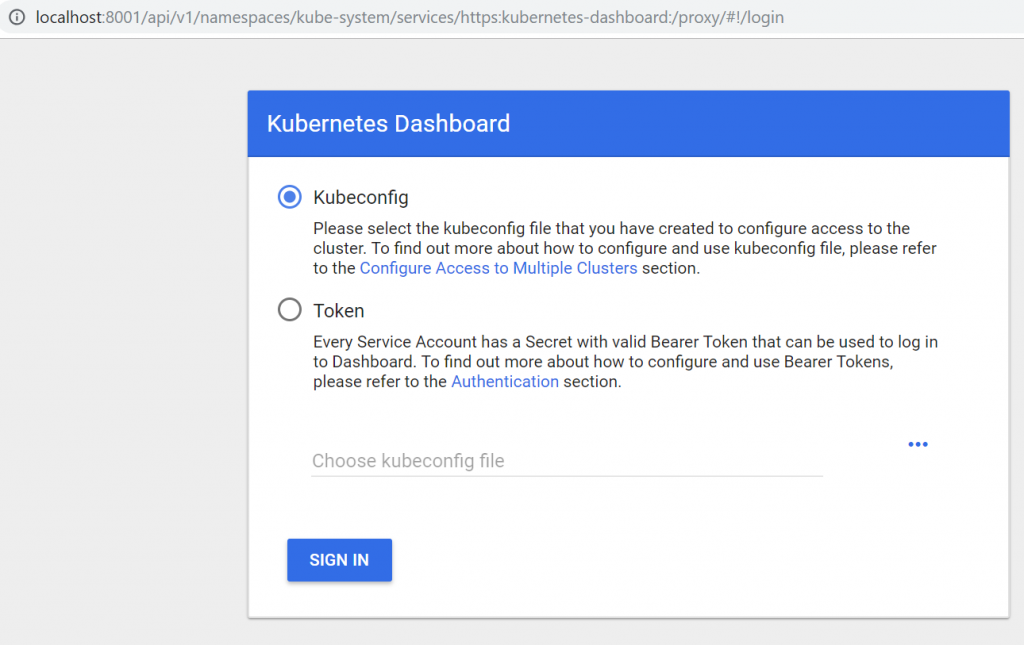
Task: Click the Kubeconfig option label text
Action: click(x=360, y=197)
